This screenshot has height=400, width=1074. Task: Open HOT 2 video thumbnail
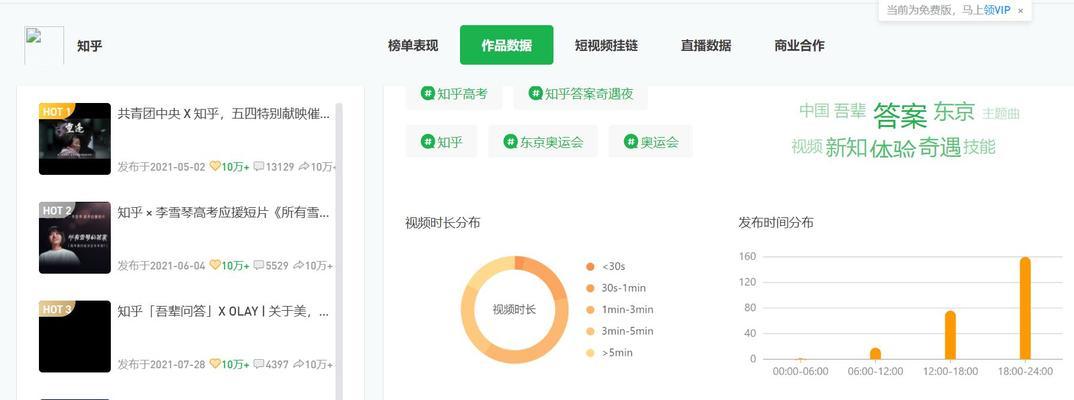click(75, 237)
